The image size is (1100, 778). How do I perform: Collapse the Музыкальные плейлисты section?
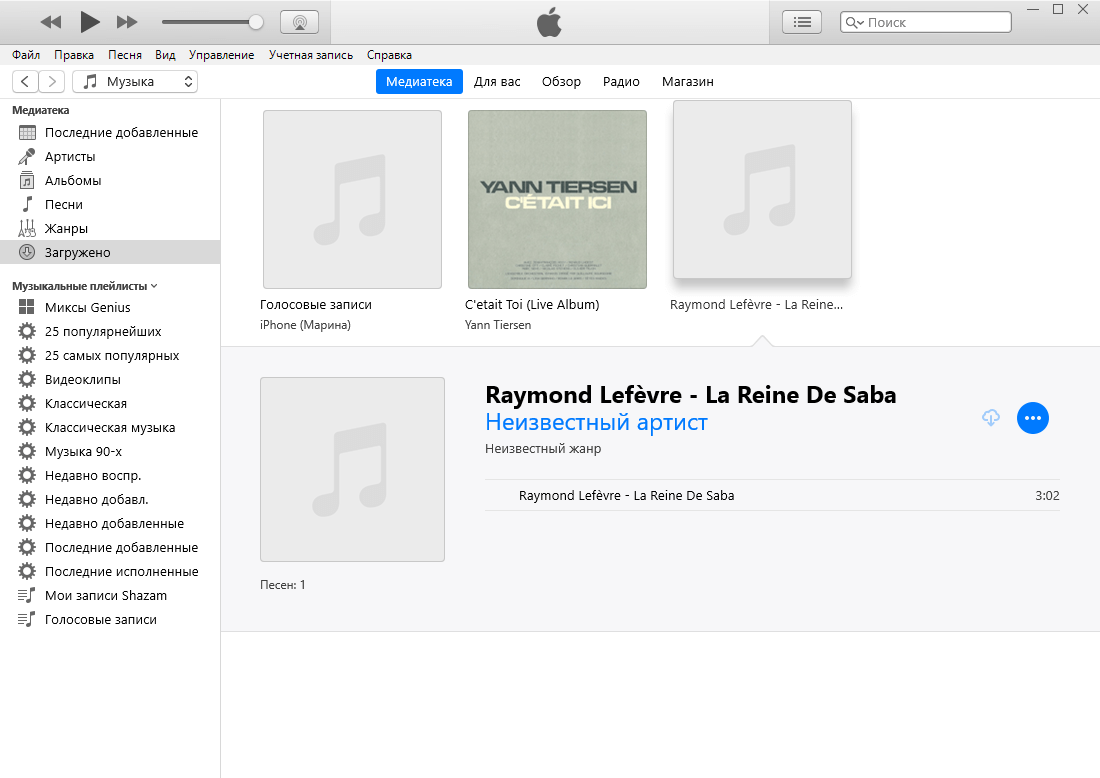153,286
